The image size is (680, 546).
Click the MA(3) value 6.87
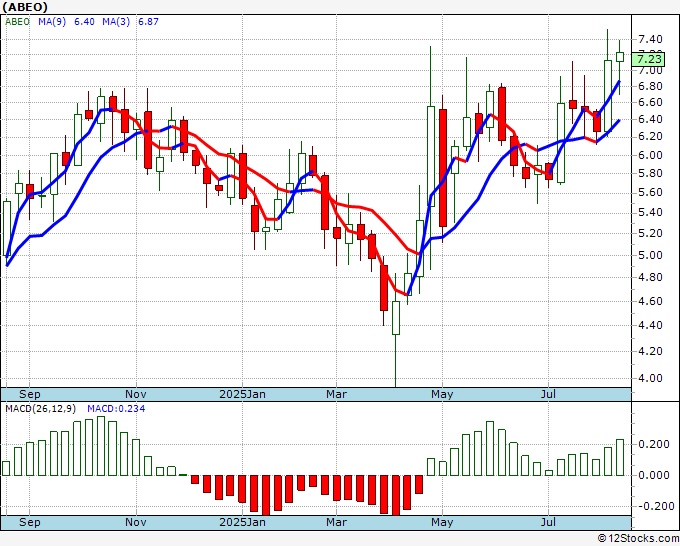(x=148, y=22)
